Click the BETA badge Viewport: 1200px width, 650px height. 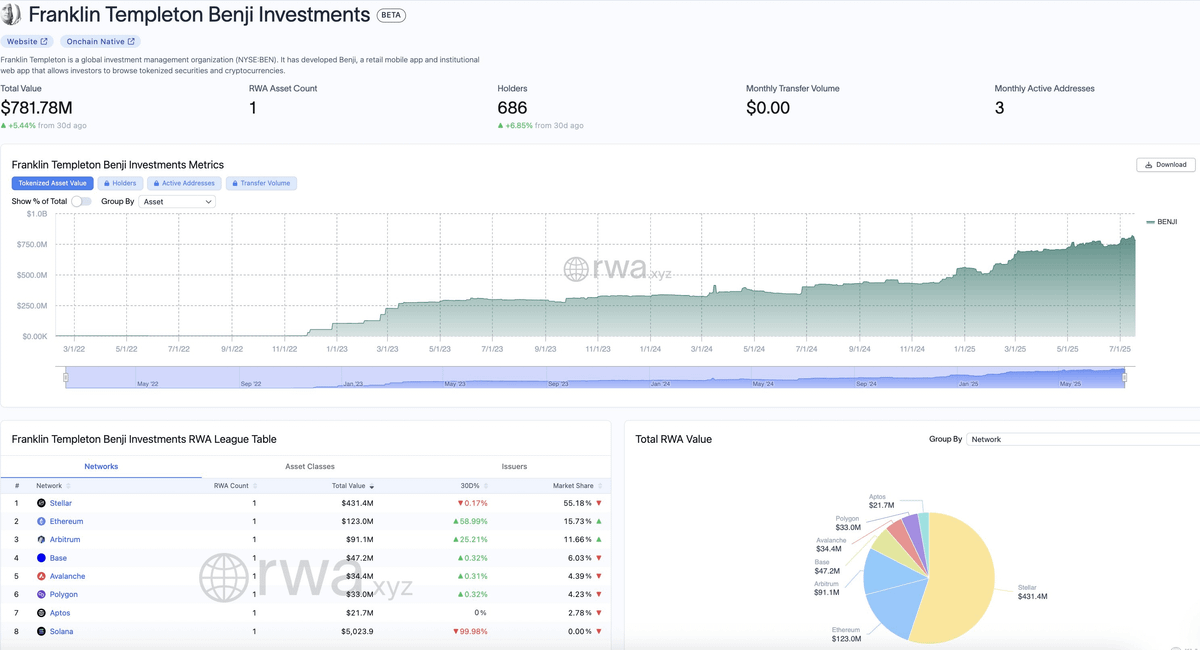pyautogui.click(x=391, y=15)
